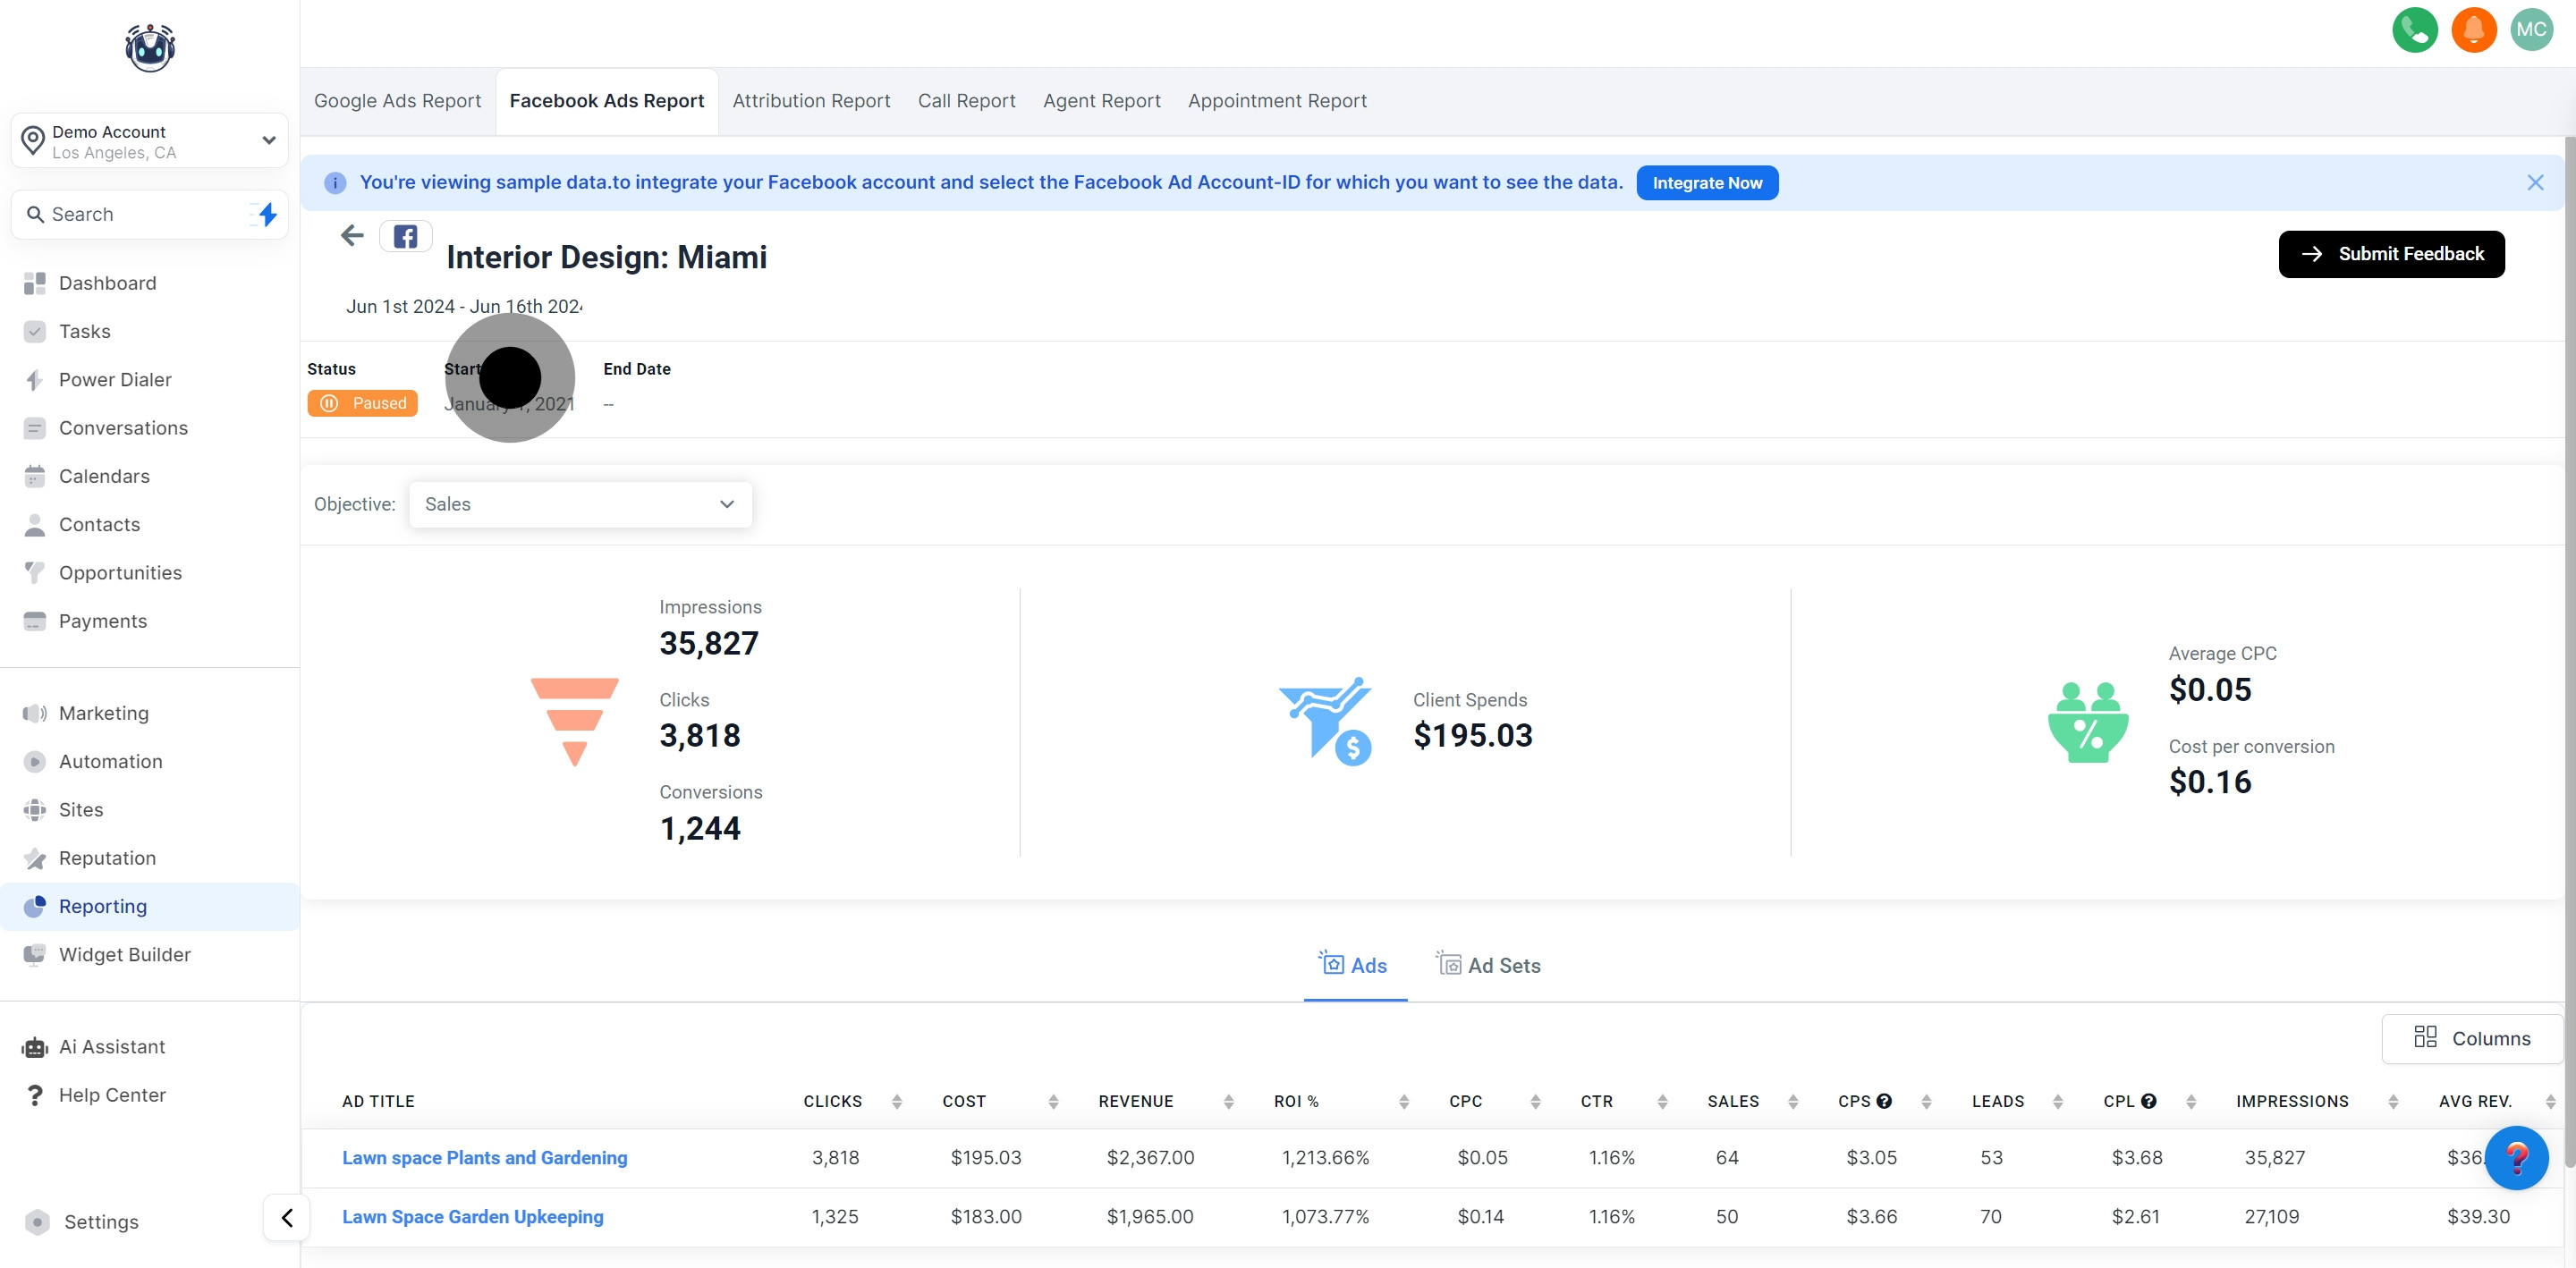This screenshot has height=1268, width=2576.
Task: Open Lawn Space Garden Upkeeping ad link
Action: [473, 1217]
